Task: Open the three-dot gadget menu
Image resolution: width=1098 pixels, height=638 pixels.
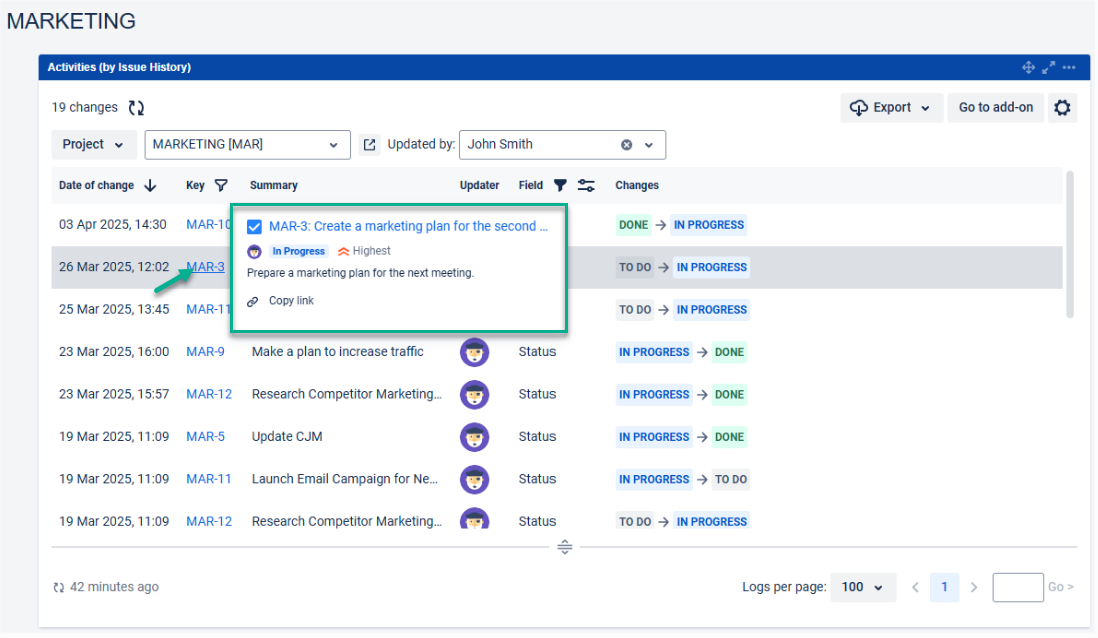Action: click(1069, 68)
